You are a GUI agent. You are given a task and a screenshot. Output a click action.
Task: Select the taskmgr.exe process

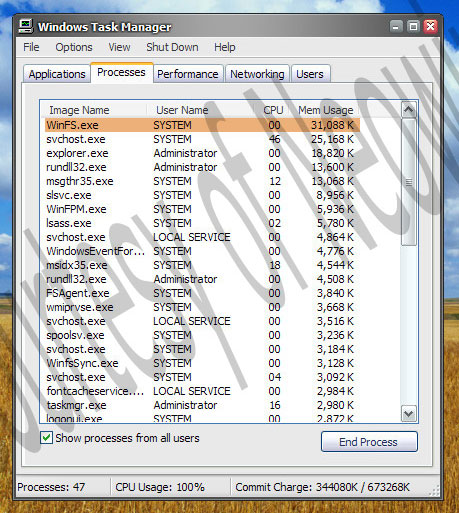pyautogui.click(x=202, y=405)
